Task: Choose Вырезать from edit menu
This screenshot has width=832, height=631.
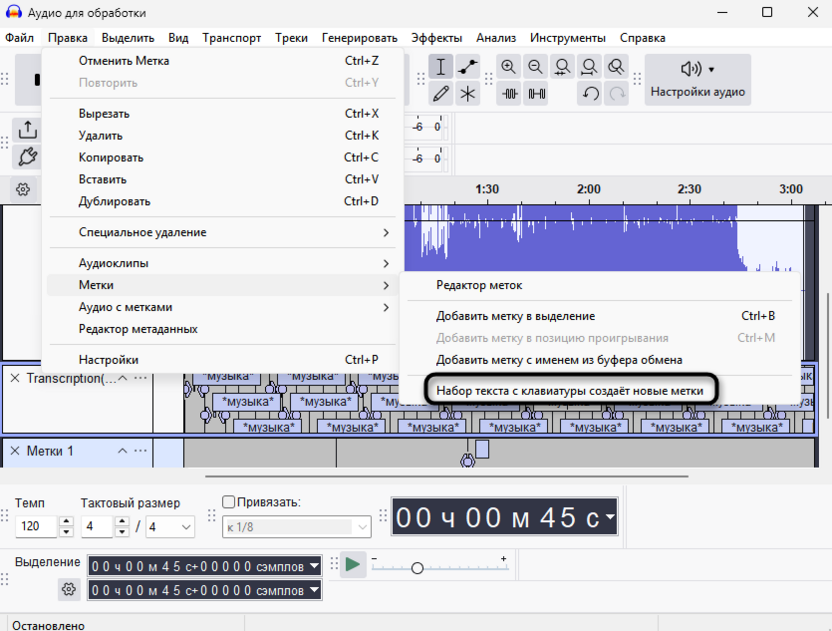Action: (x=222, y=114)
